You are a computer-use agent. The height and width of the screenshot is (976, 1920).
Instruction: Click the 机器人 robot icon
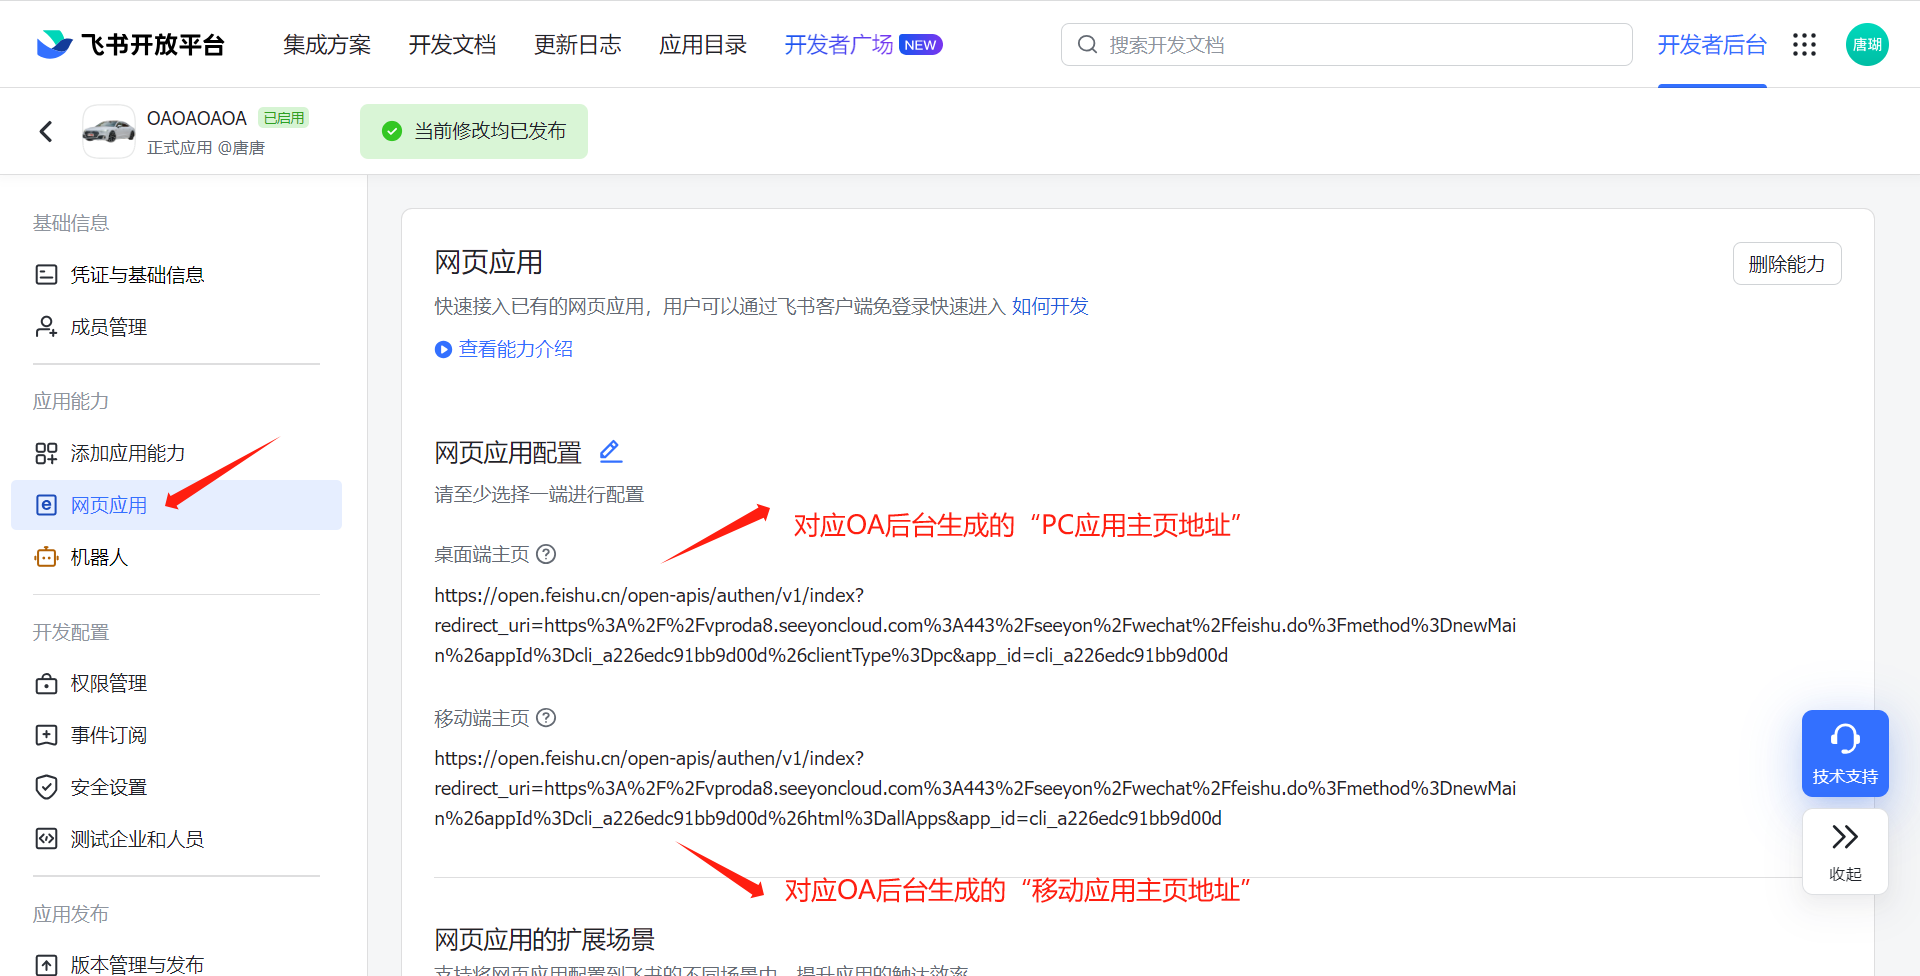(x=46, y=557)
